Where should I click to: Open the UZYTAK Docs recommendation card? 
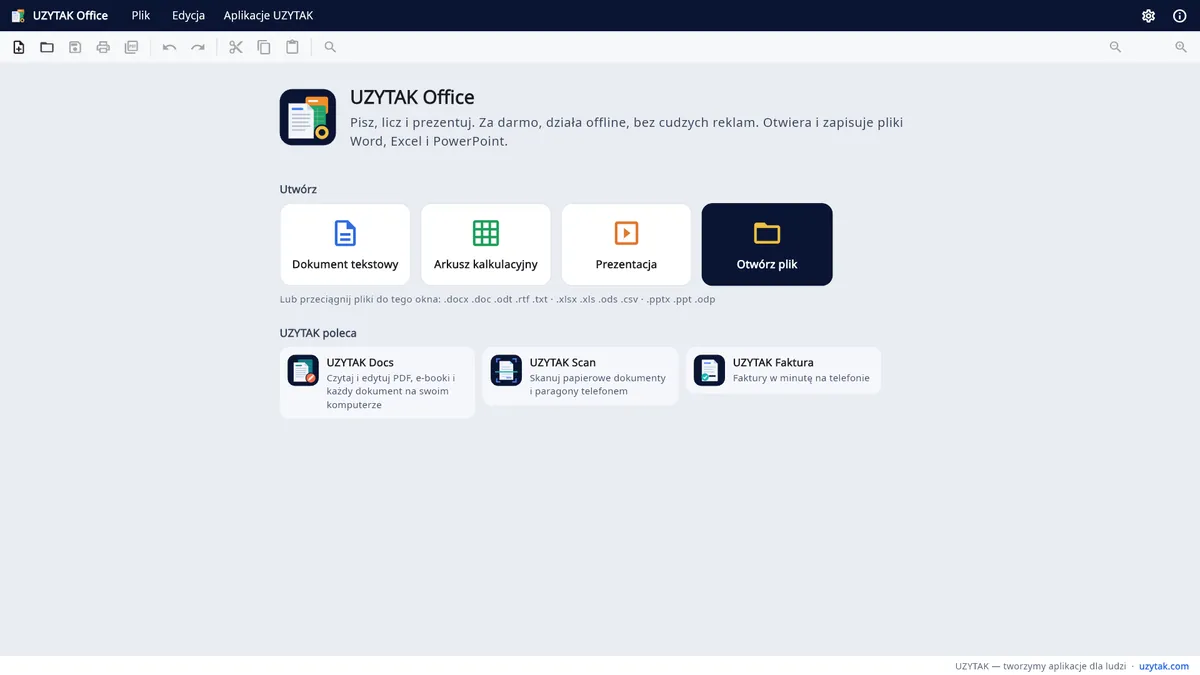[x=377, y=383]
